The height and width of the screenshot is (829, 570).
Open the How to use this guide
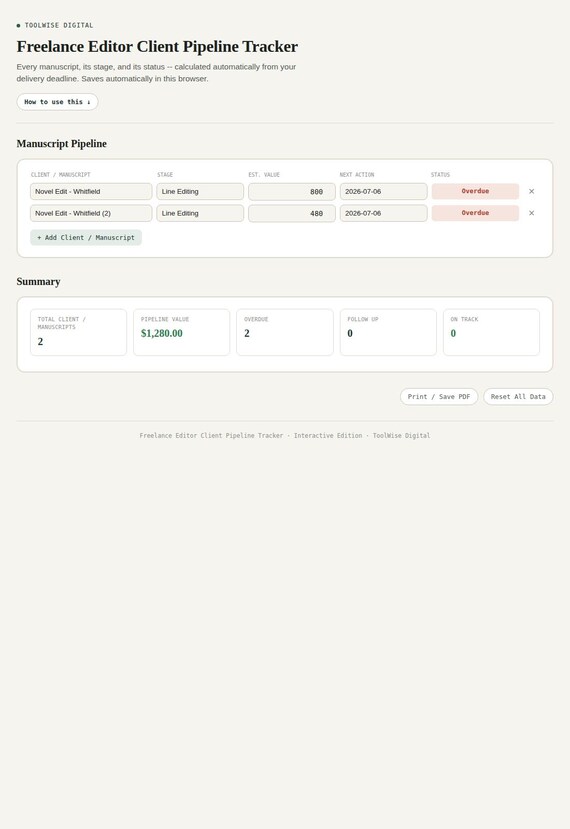[57, 102]
